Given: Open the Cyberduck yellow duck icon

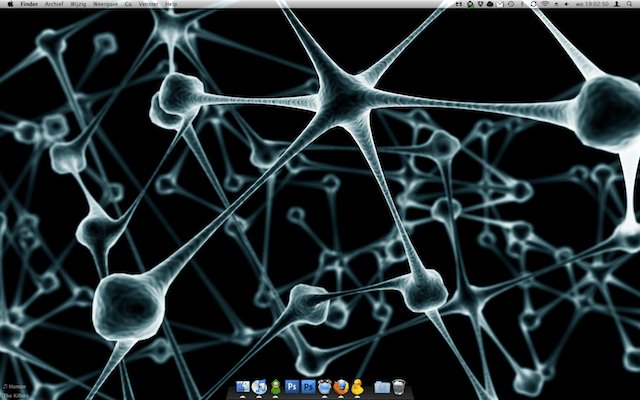Looking at the screenshot, I should point(357,386).
